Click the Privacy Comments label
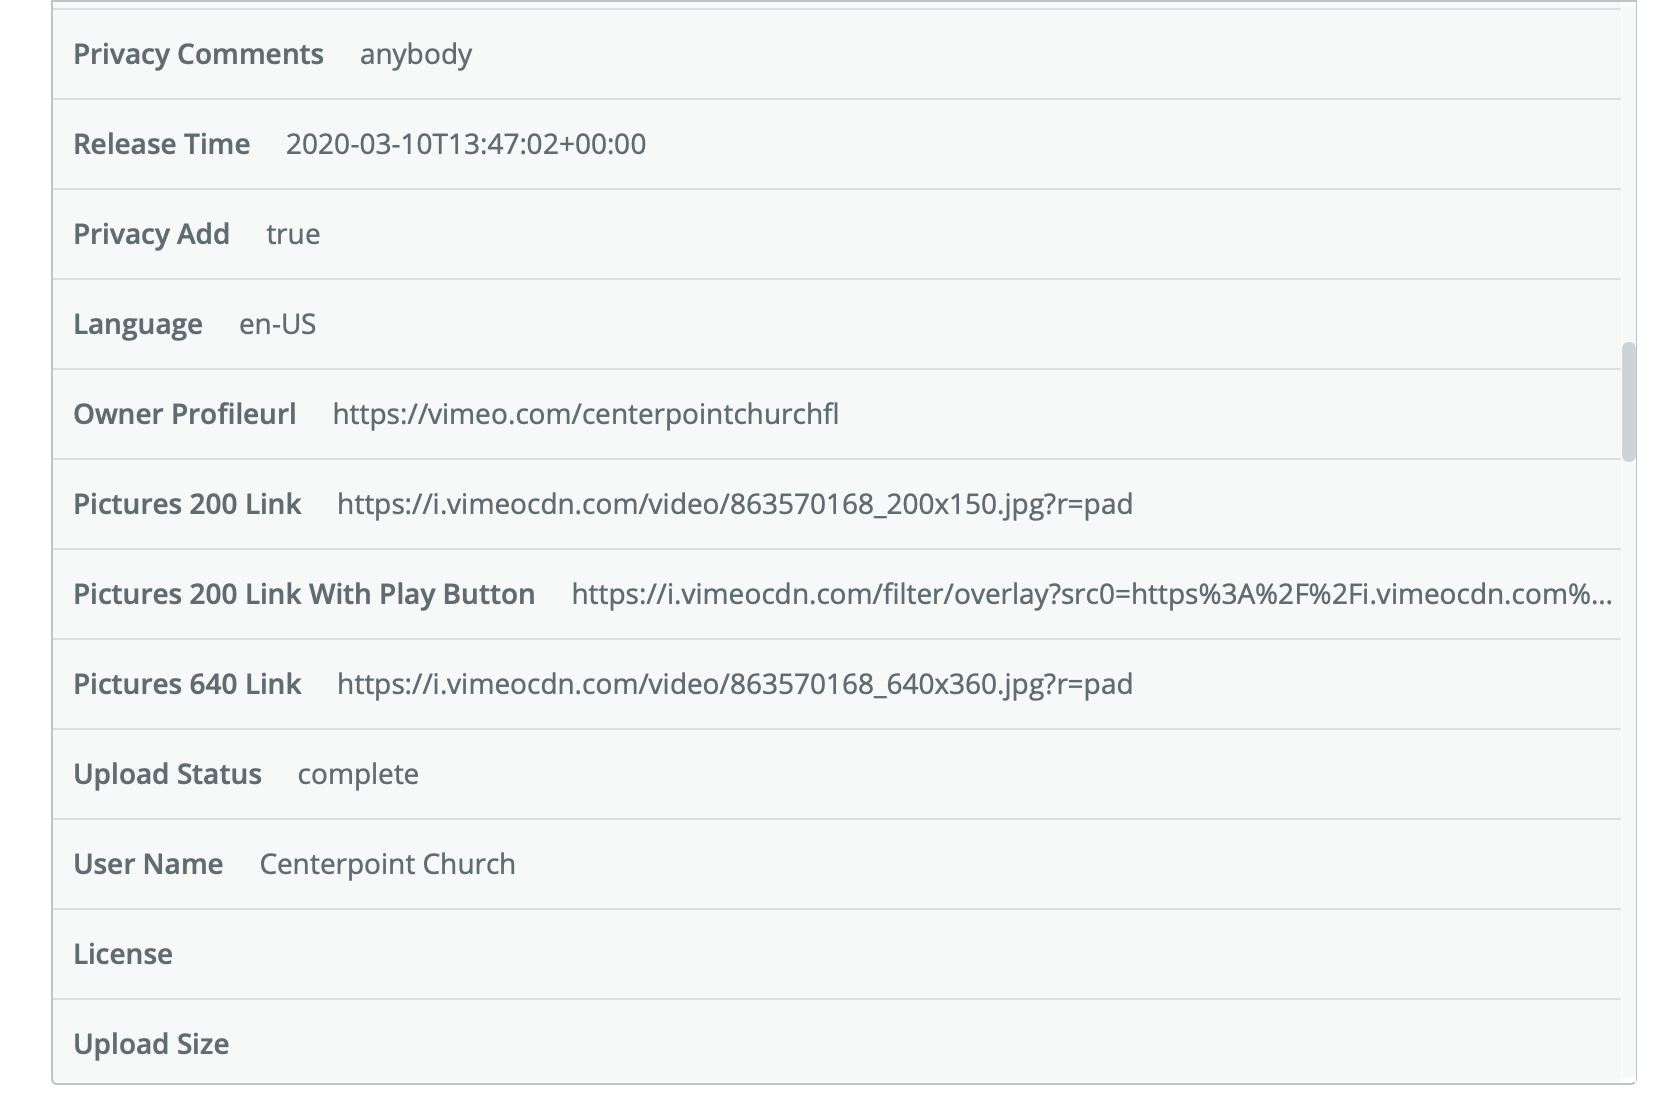 coord(198,54)
